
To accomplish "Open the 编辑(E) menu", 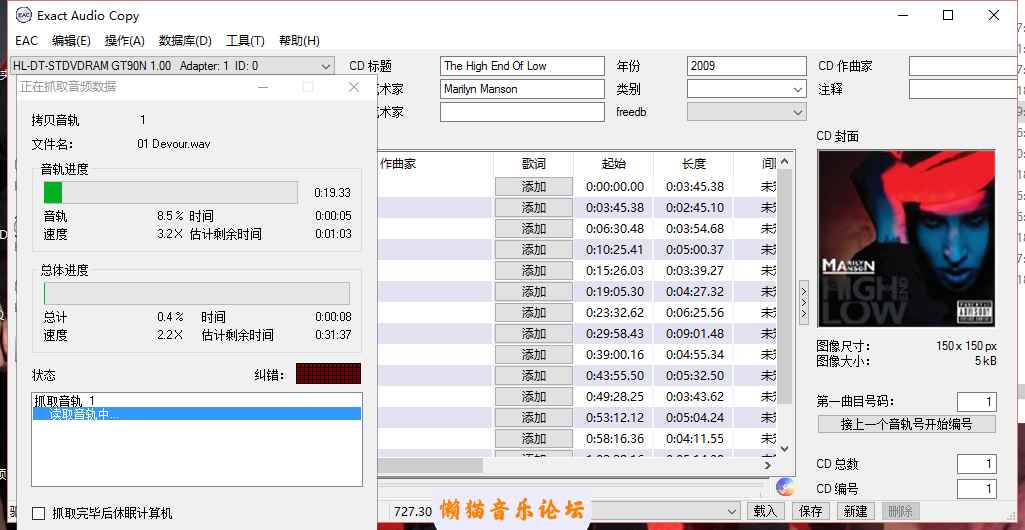I will click(71, 41).
